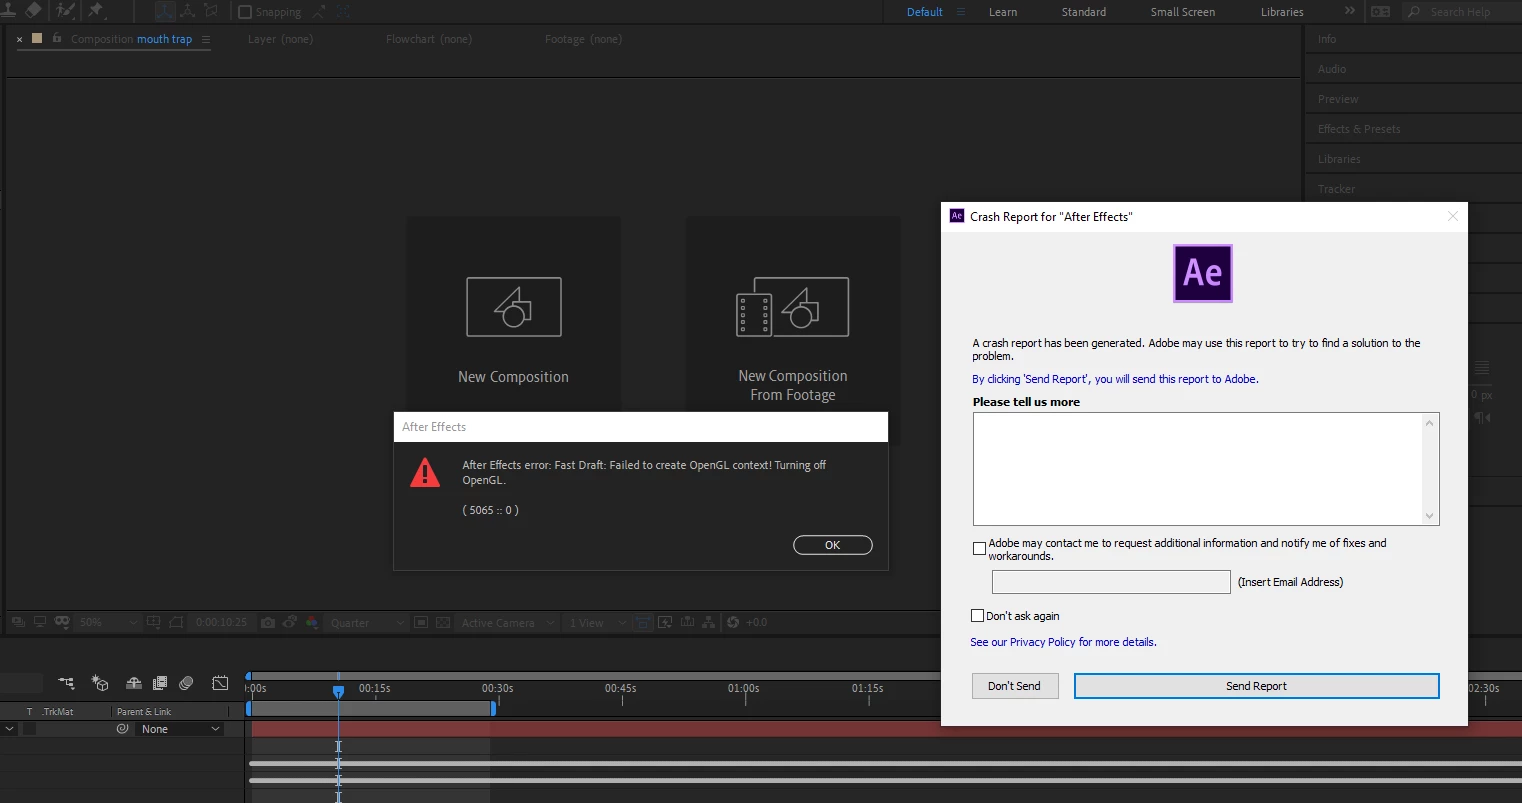Toggle the Draft 3D icon in timeline
The image size is (1522, 803).
click(100, 683)
